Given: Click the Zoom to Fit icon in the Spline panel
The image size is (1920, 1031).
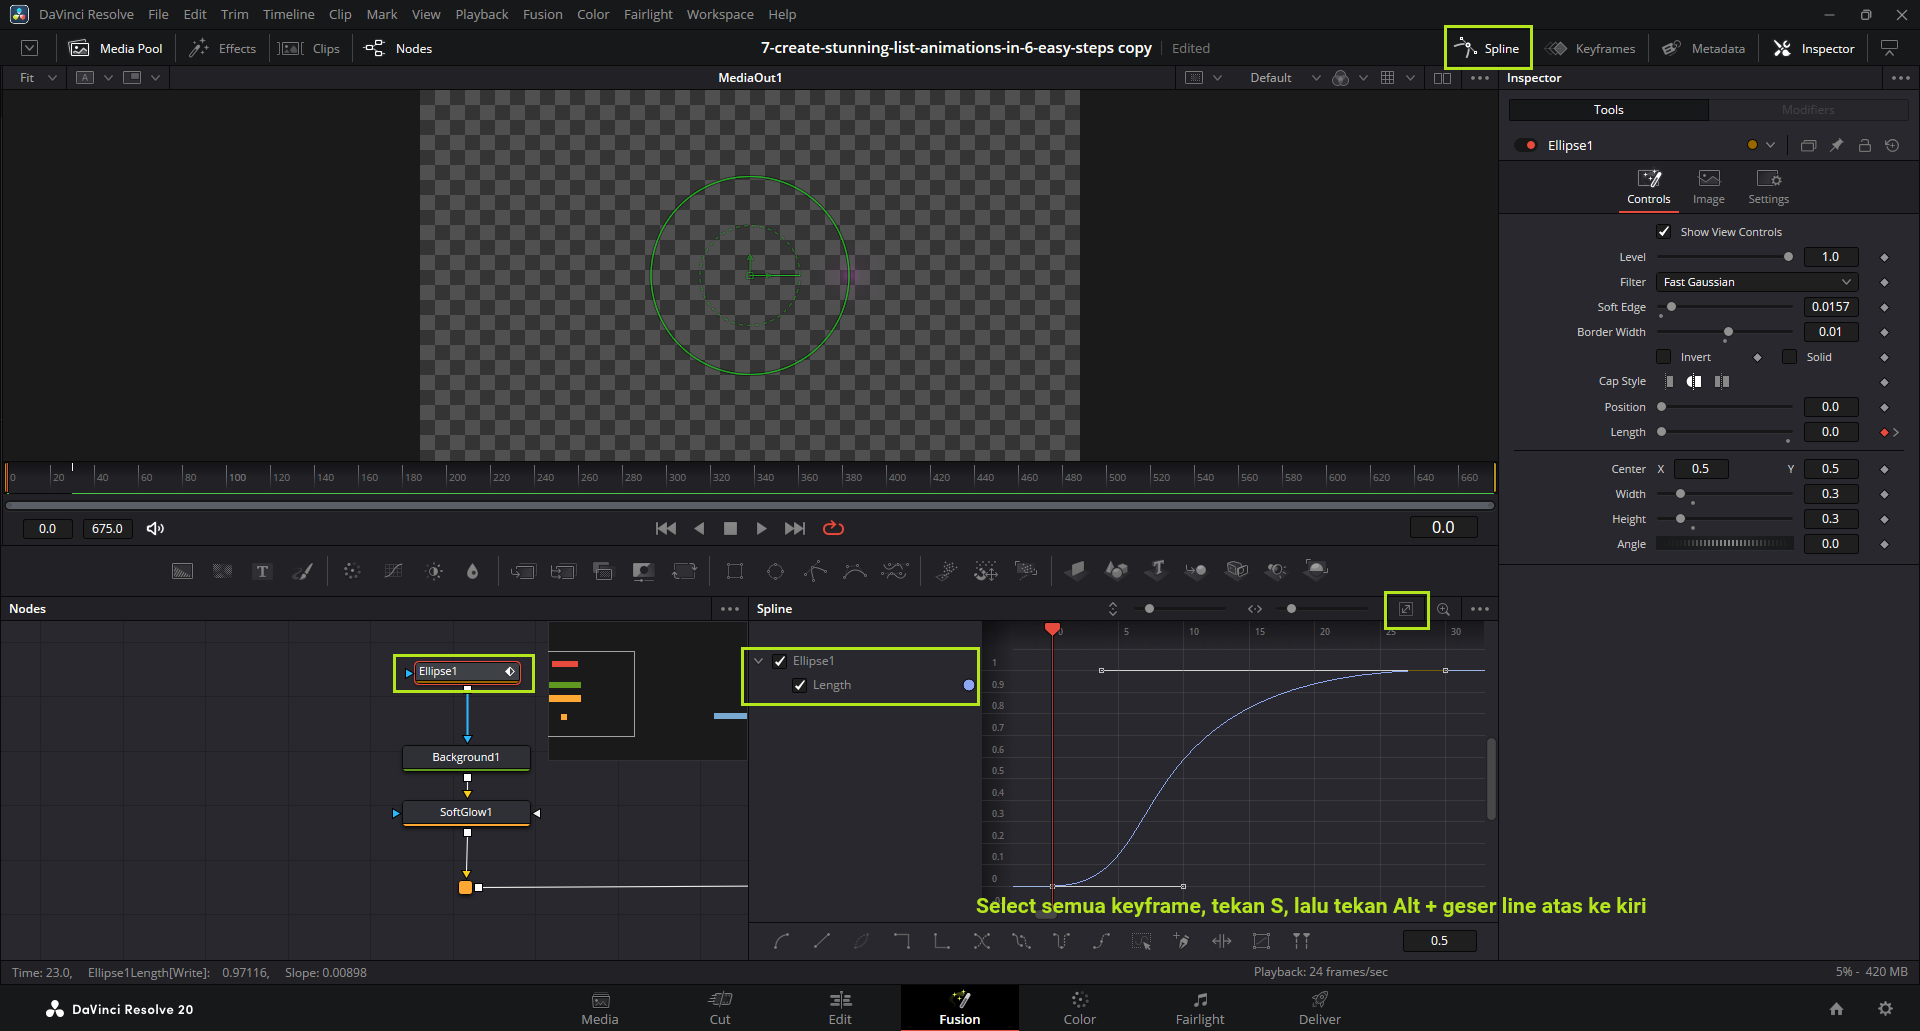Looking at the screenshot, I should pos(1406,609).
